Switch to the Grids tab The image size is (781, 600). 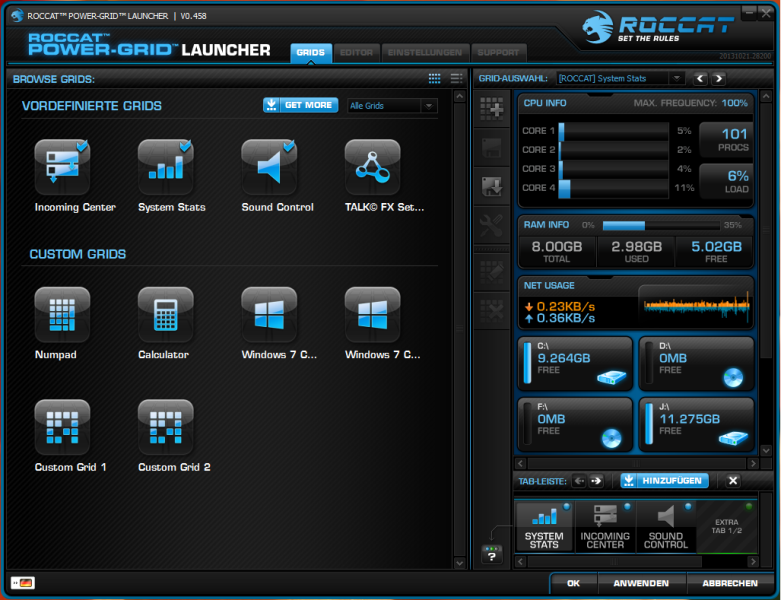pyautogui.click(x=311, y=53)
